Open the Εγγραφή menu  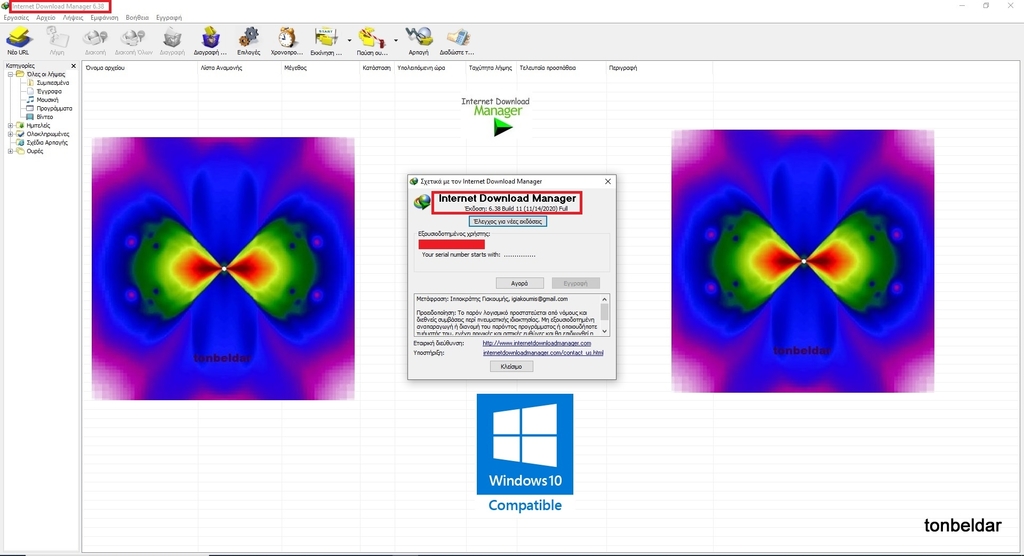coord(169,18)
